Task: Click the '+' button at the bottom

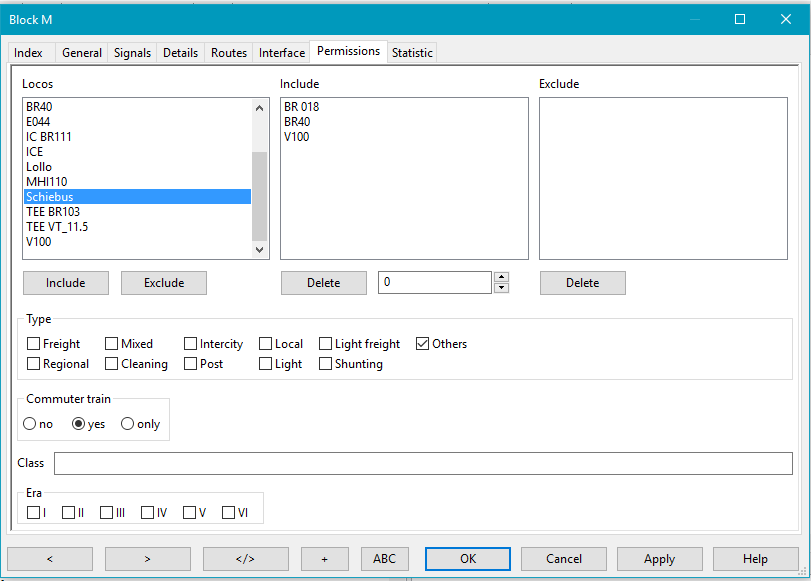Action: pos(328,559)
